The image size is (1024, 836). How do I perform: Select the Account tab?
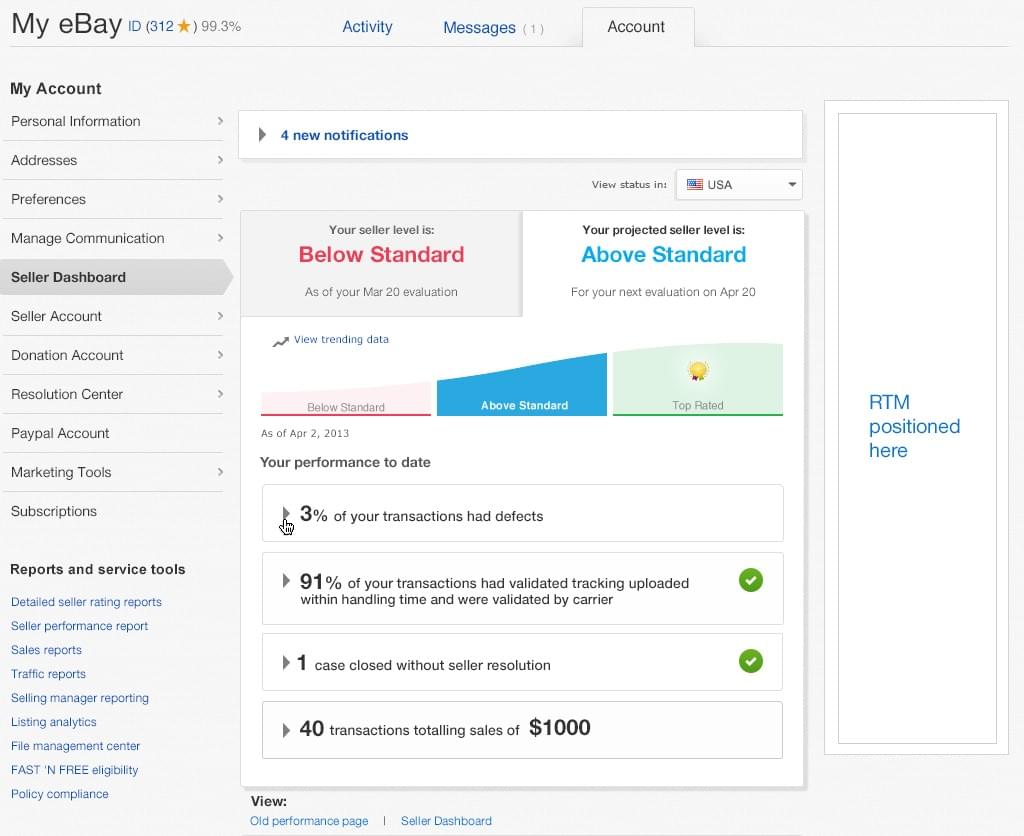[636, 27]
